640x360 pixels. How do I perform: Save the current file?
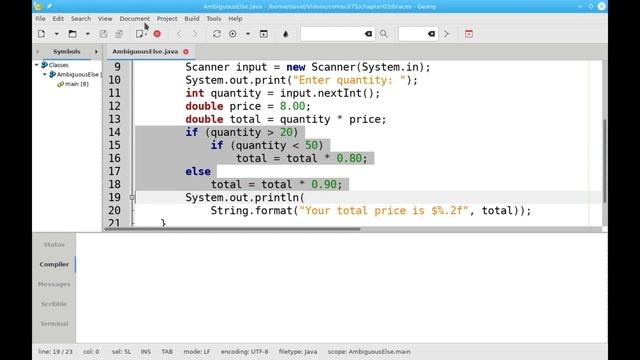103,34
